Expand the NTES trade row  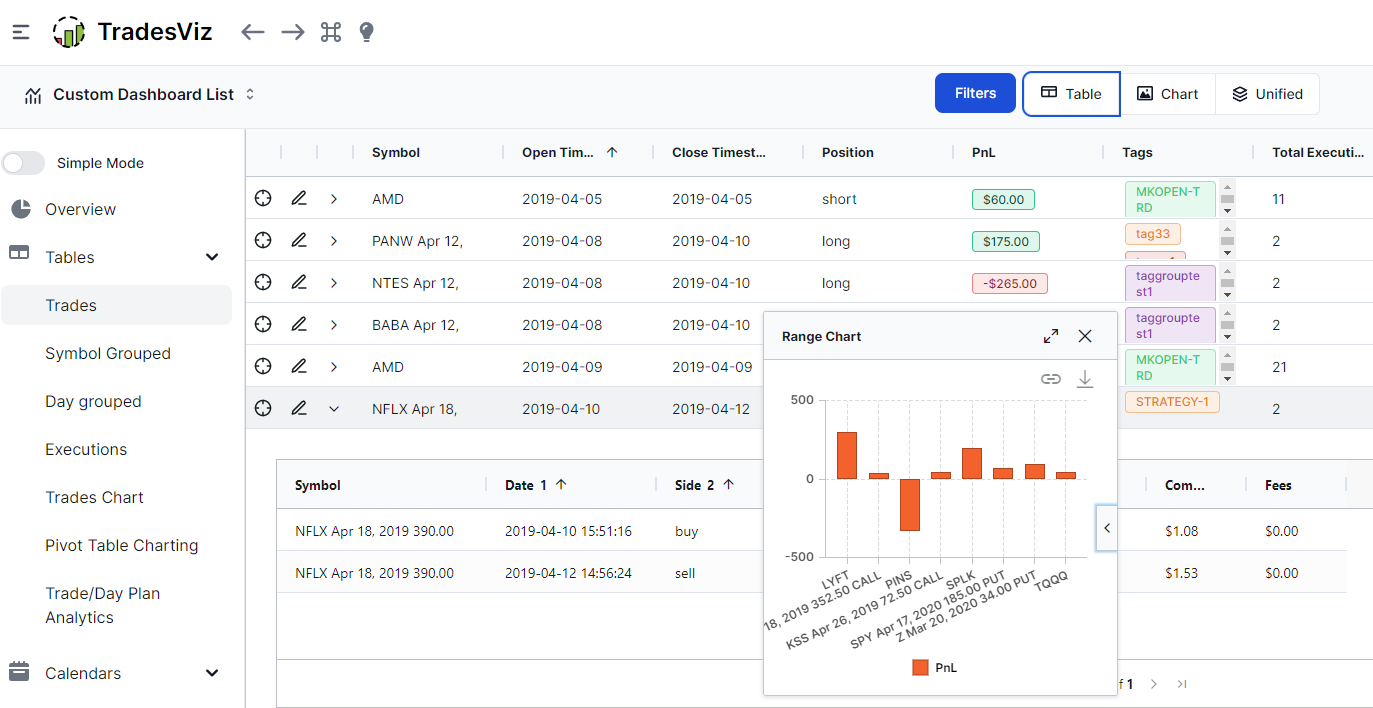(334, 283)
